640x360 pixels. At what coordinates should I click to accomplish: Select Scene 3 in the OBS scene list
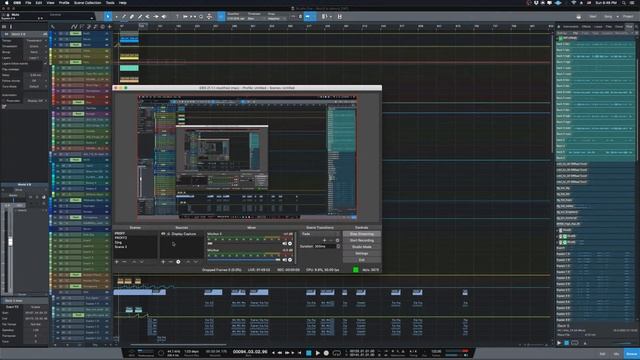pyautogui.click(x=120, y=247)
